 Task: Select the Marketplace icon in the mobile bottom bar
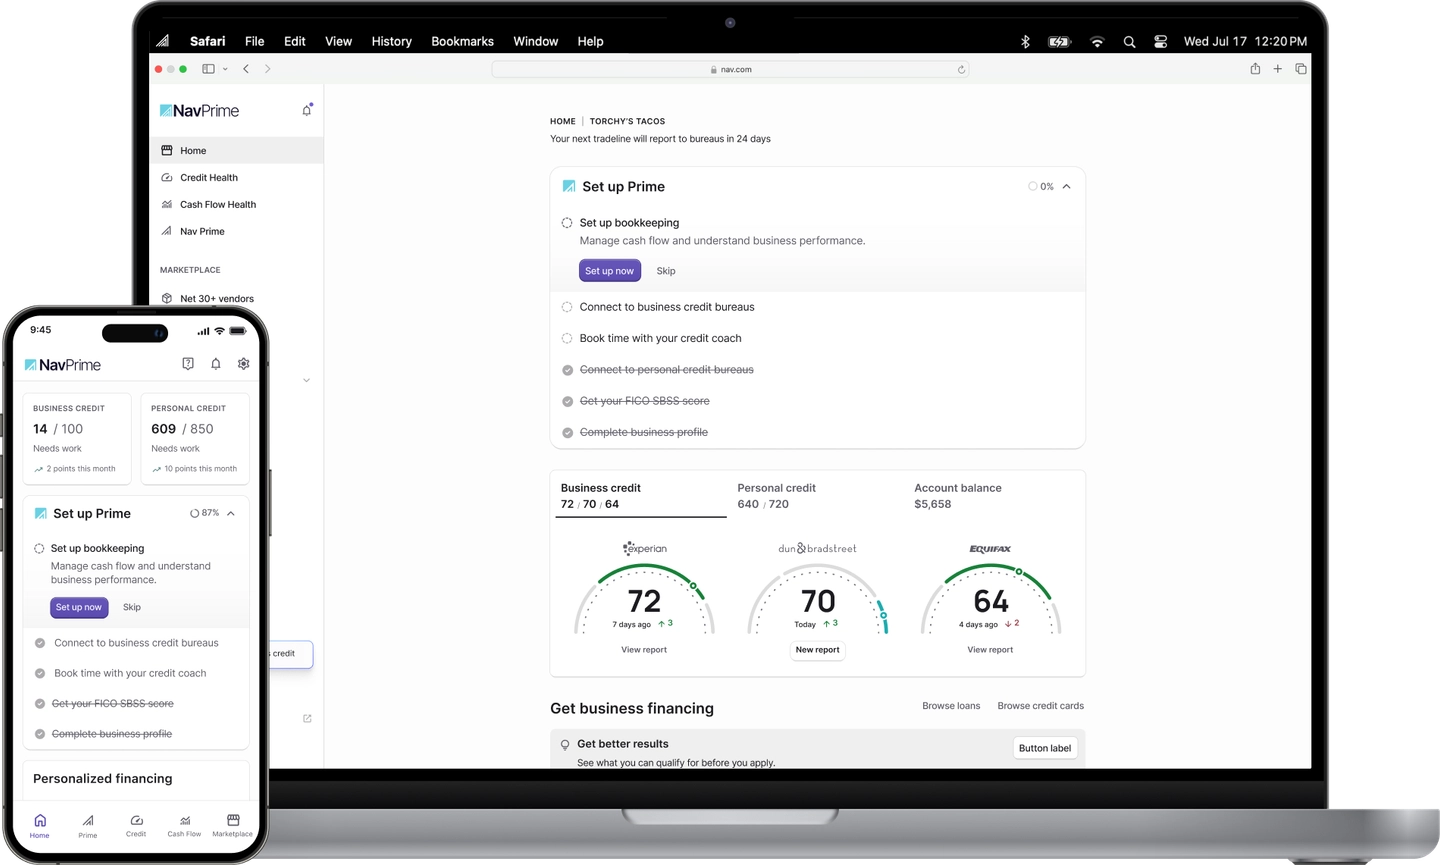[x=232, y=824]
